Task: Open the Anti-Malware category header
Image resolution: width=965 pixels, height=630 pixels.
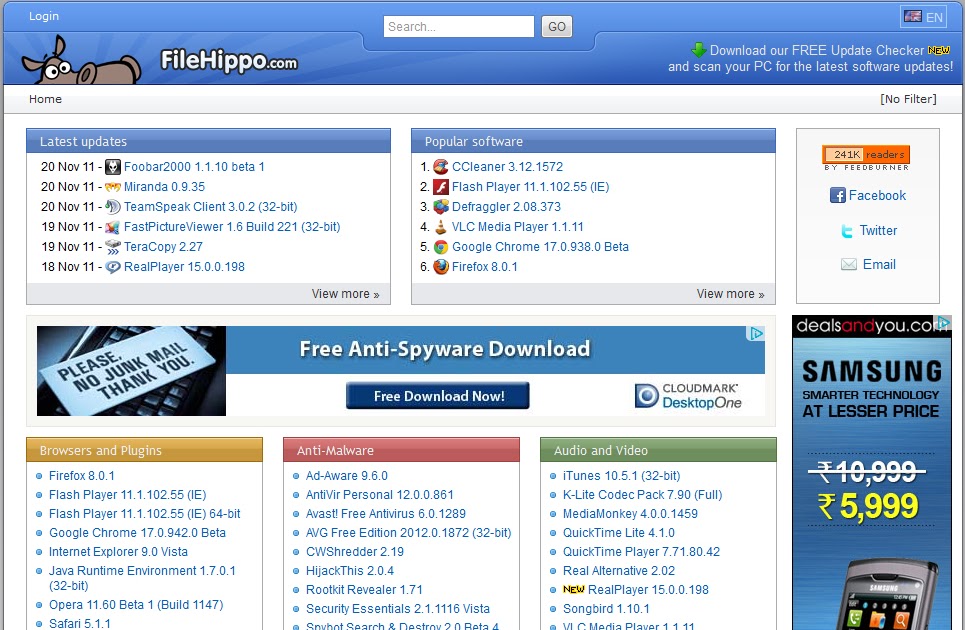Action: click(x=401, y=450)
